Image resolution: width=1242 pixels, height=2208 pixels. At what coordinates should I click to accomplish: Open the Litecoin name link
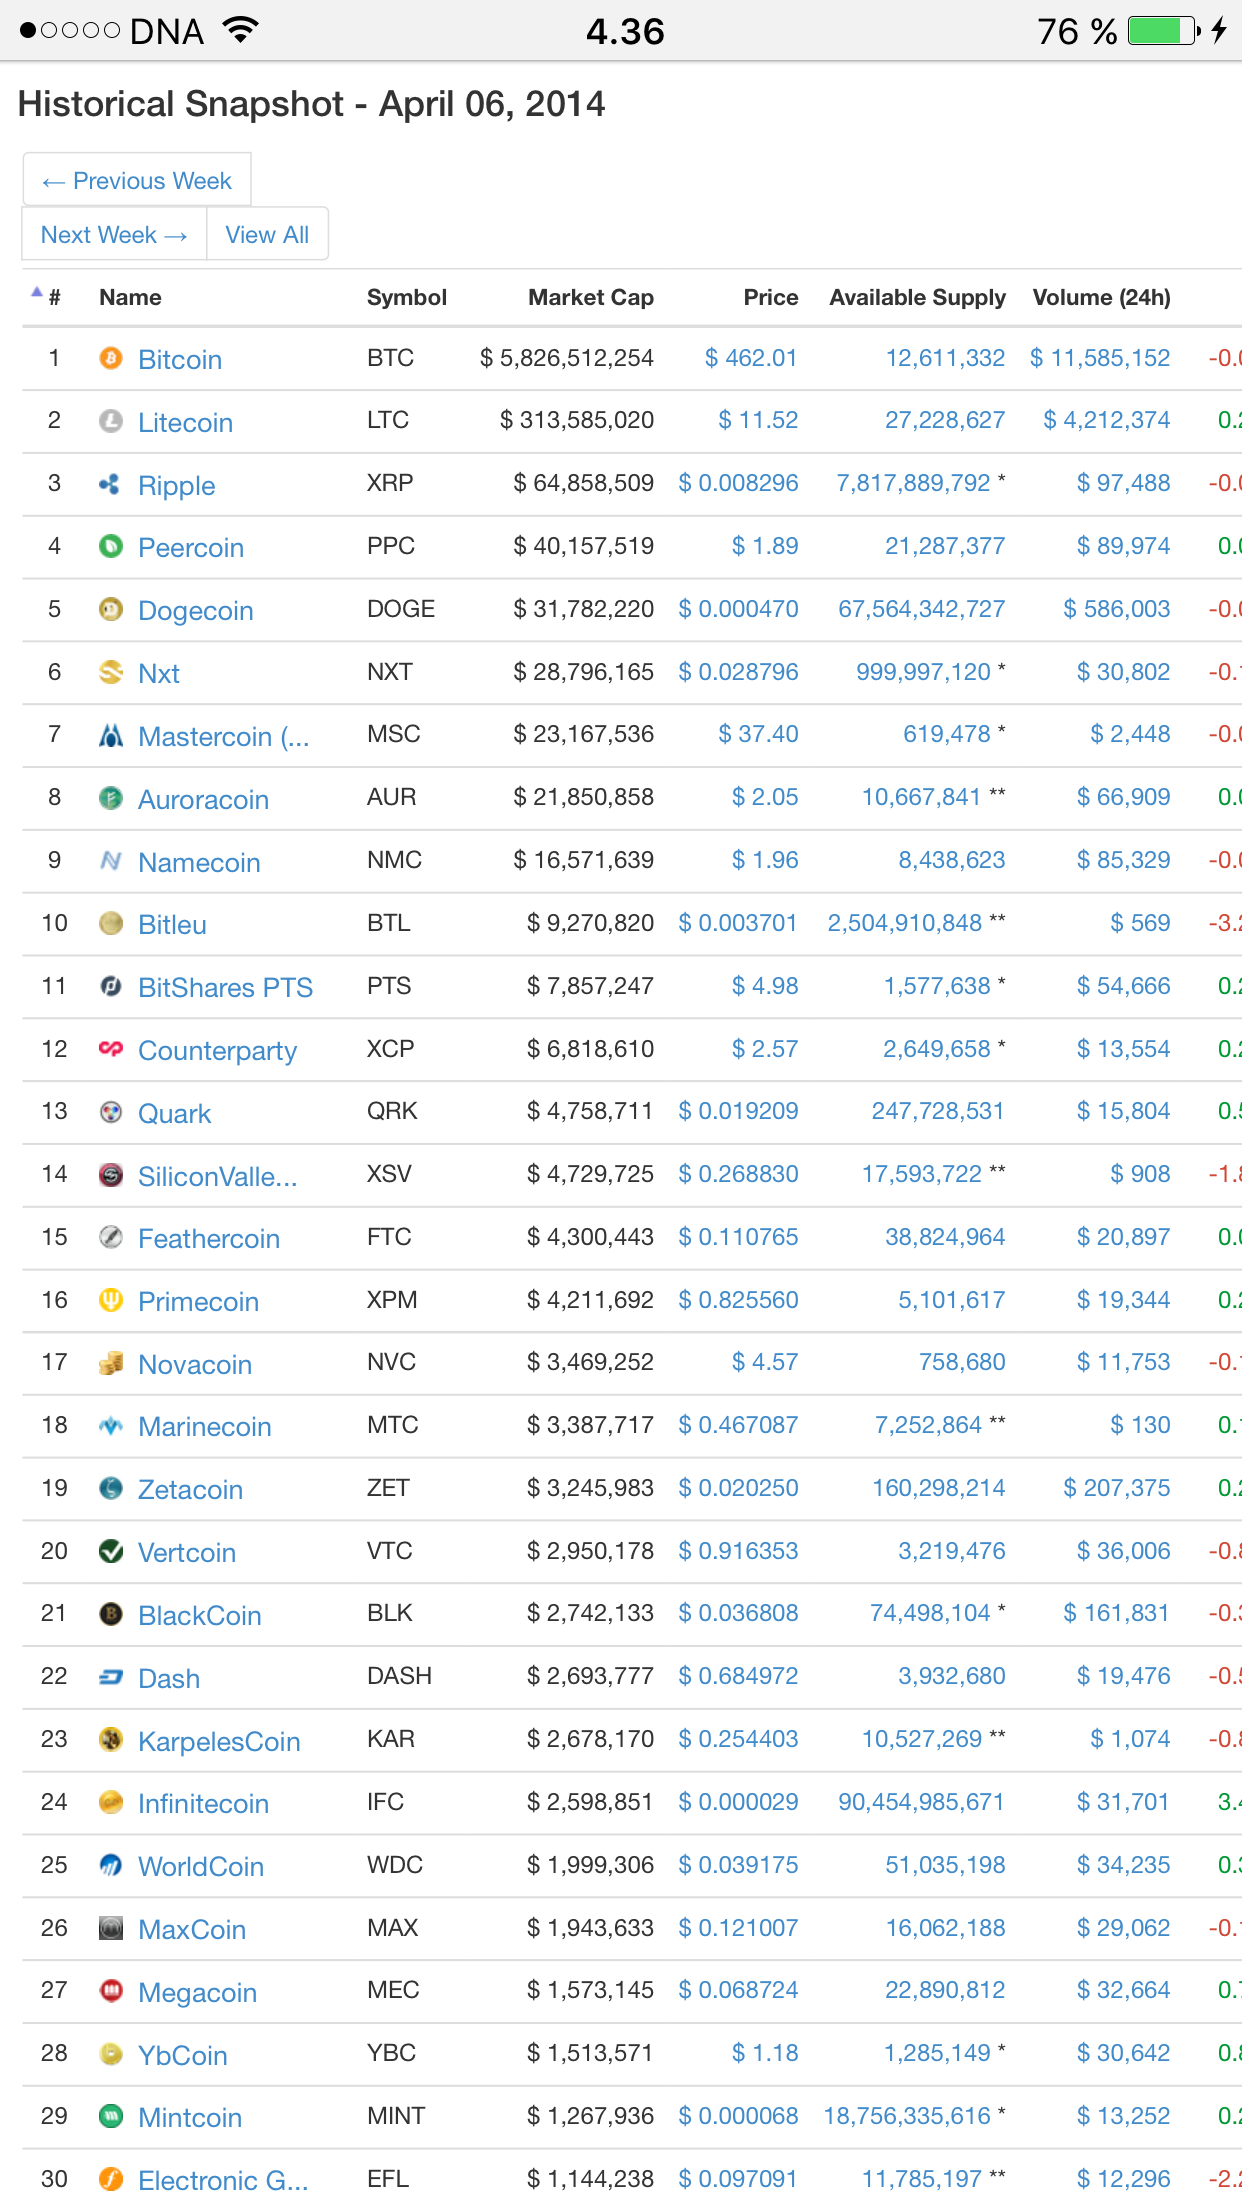tap(186, 422)
